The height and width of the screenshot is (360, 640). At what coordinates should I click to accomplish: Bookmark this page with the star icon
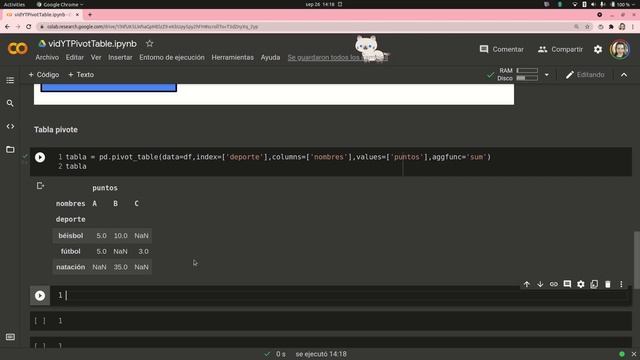[x=587, y=27]
